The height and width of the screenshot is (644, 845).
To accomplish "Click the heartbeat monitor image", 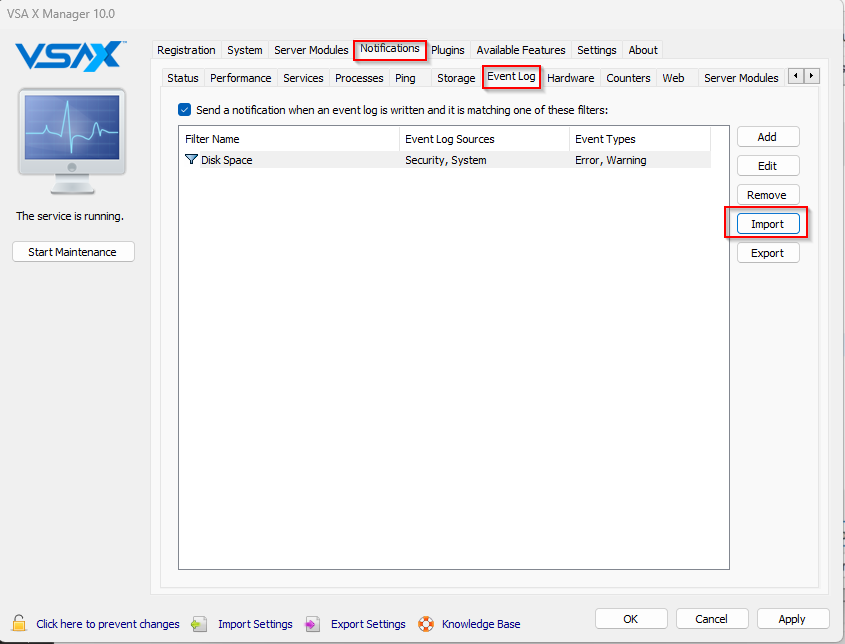I will coord(72,141).
